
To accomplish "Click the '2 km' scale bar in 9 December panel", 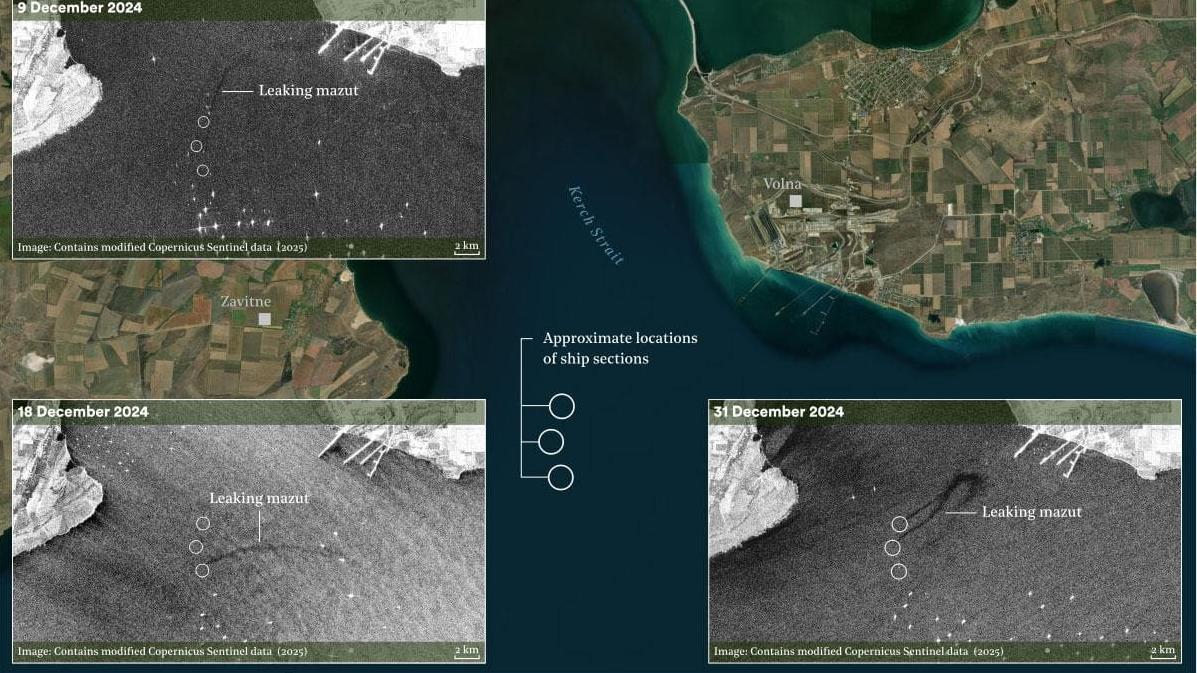I will [x=467, y=247].
